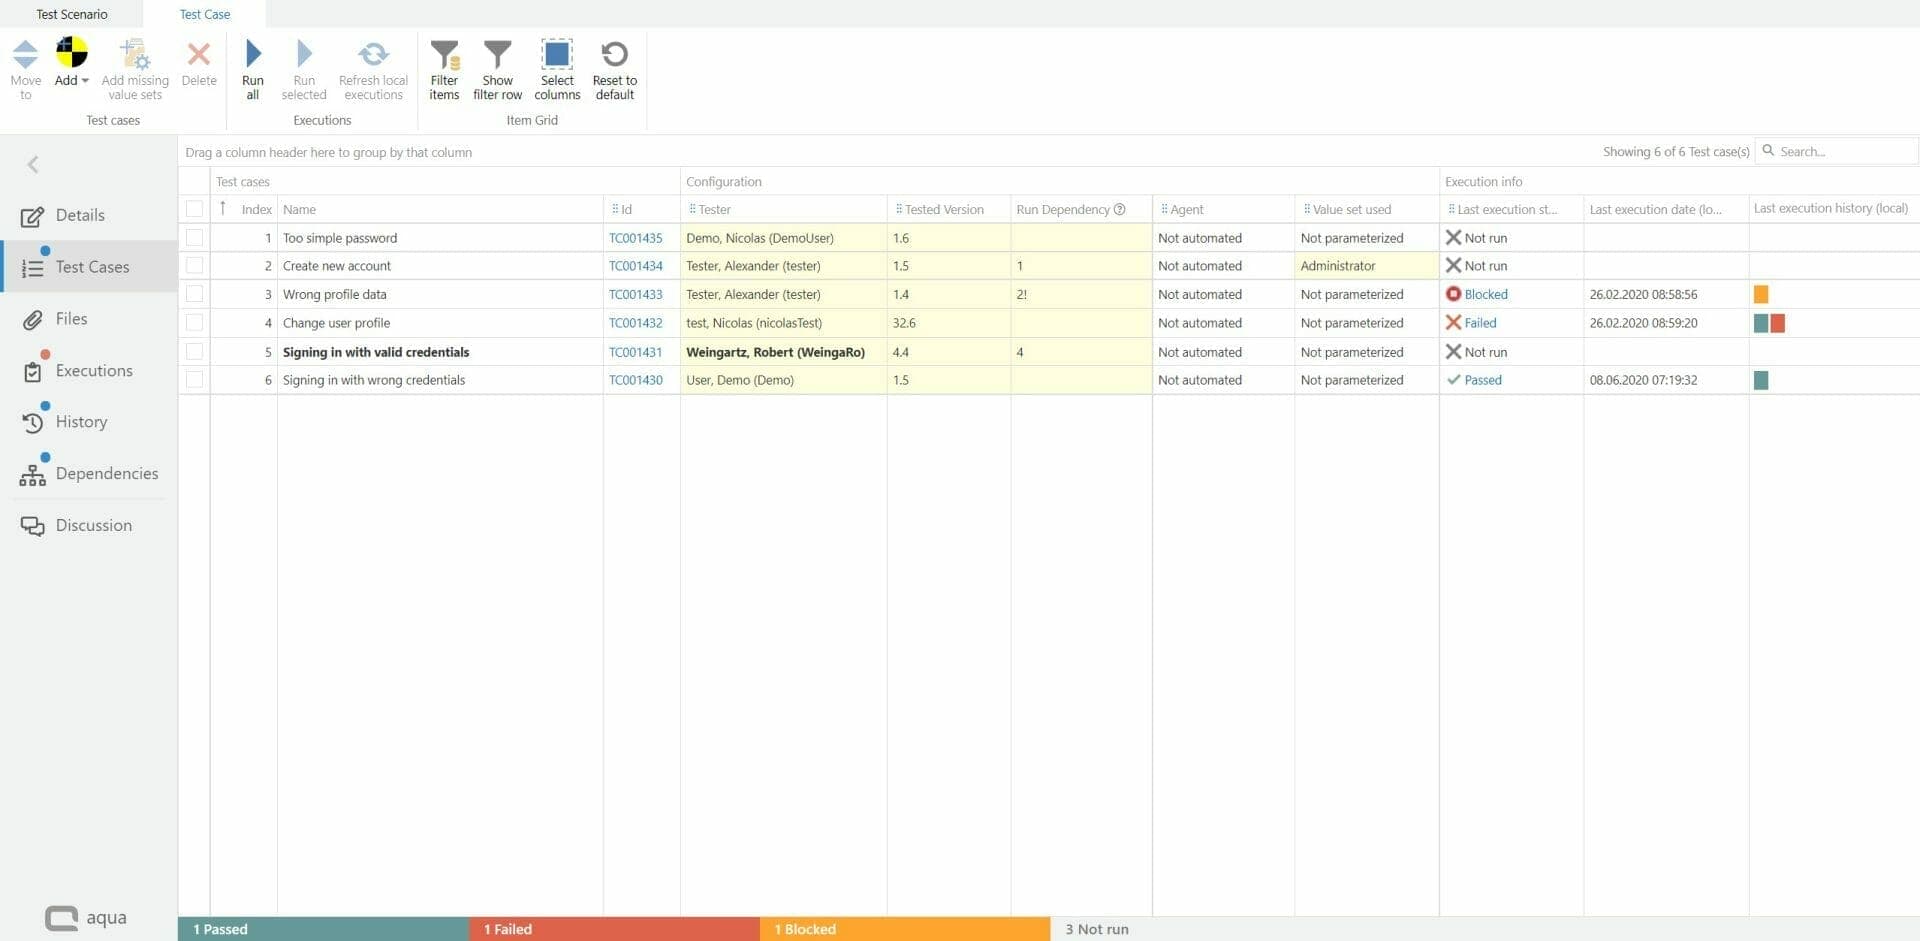Click the Passed execution status link
The height and width of the screenshot is (941, 1920).
(x=1482, y=380)
